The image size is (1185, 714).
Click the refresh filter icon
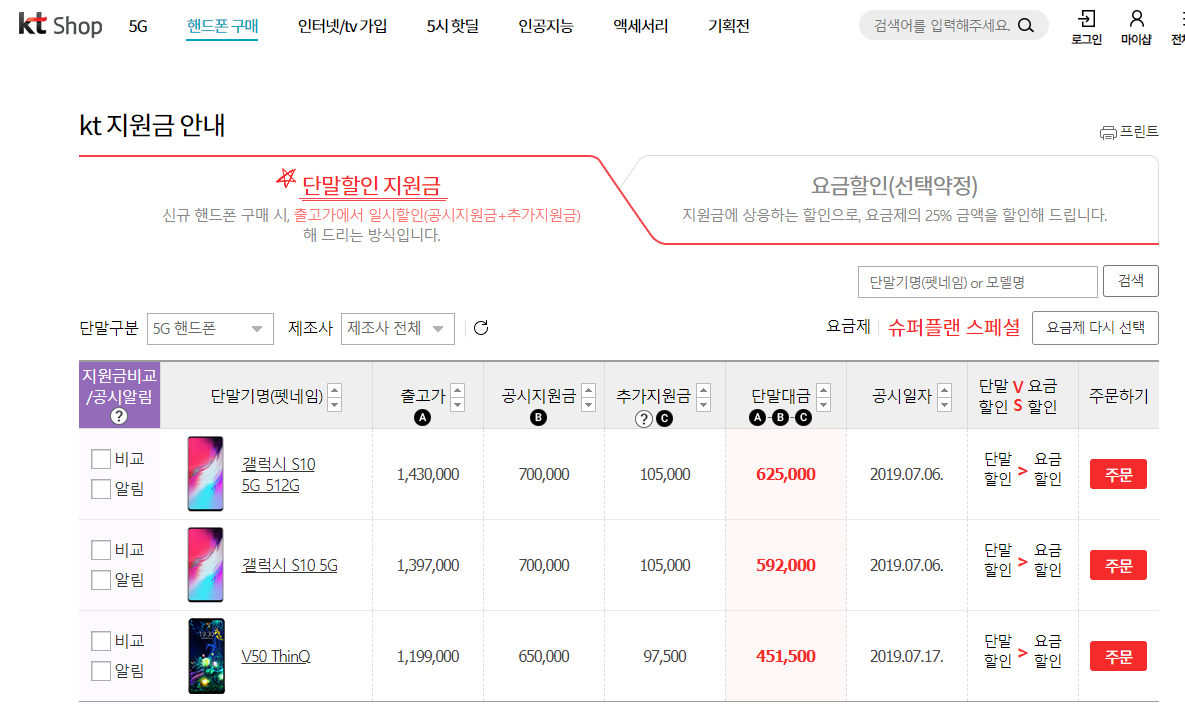(x=481, y=328)
